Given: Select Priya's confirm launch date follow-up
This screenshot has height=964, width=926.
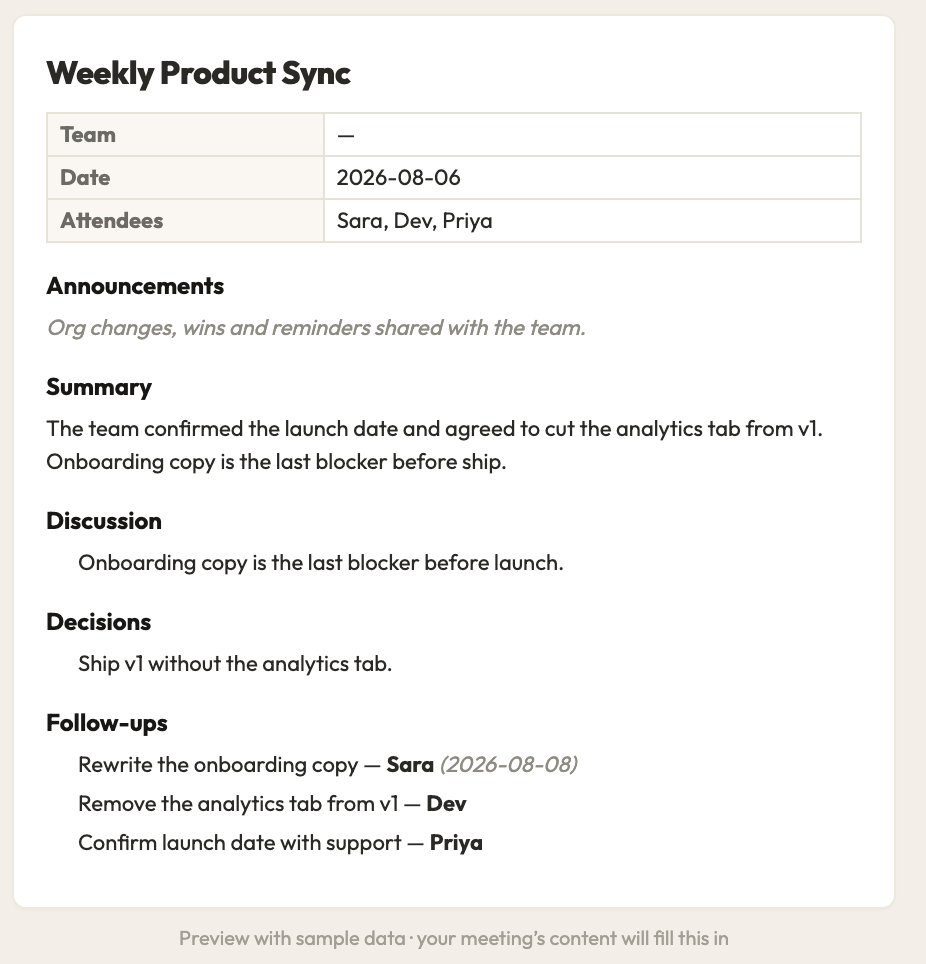Looking at the screenshot, I should point(280,843).
